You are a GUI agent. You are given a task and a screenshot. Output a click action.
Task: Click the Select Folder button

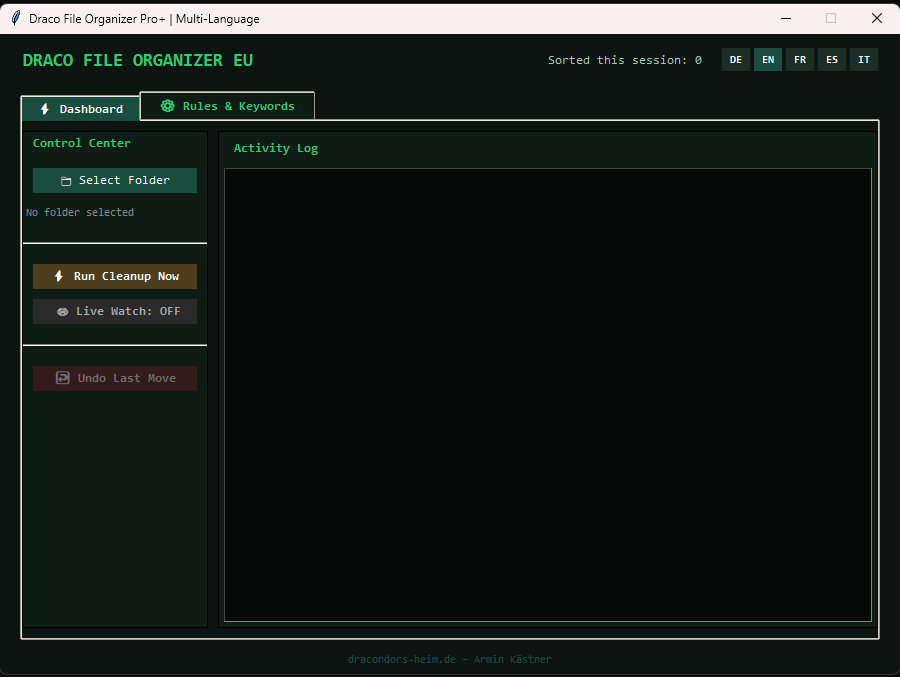[x=115, y=180]
